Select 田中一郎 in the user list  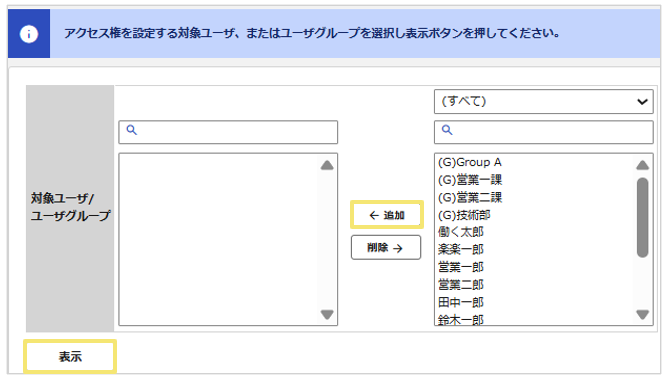click(x=461, y=302)
